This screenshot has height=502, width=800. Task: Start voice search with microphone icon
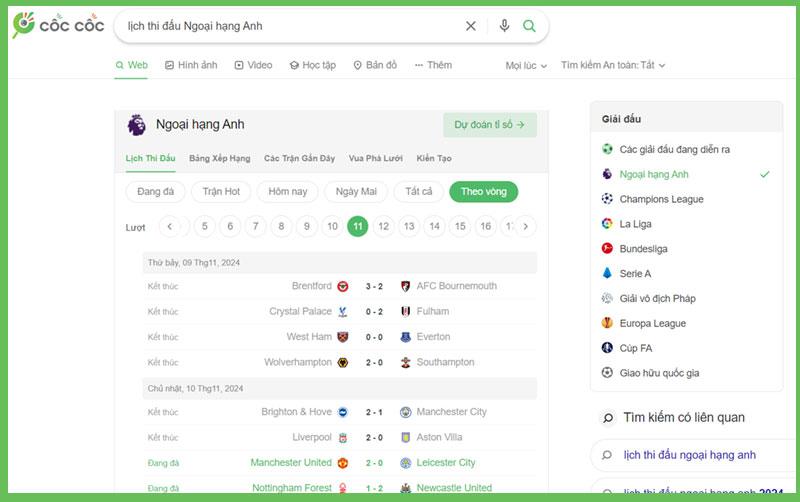504,26
